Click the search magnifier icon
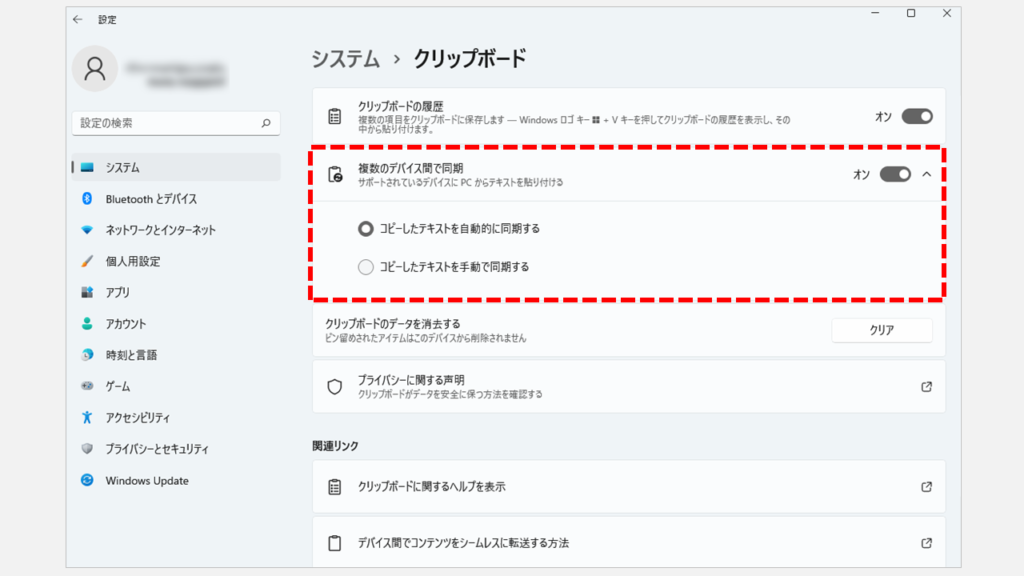The width and height of the screenshot is (1024, 576). click(266, 123)
